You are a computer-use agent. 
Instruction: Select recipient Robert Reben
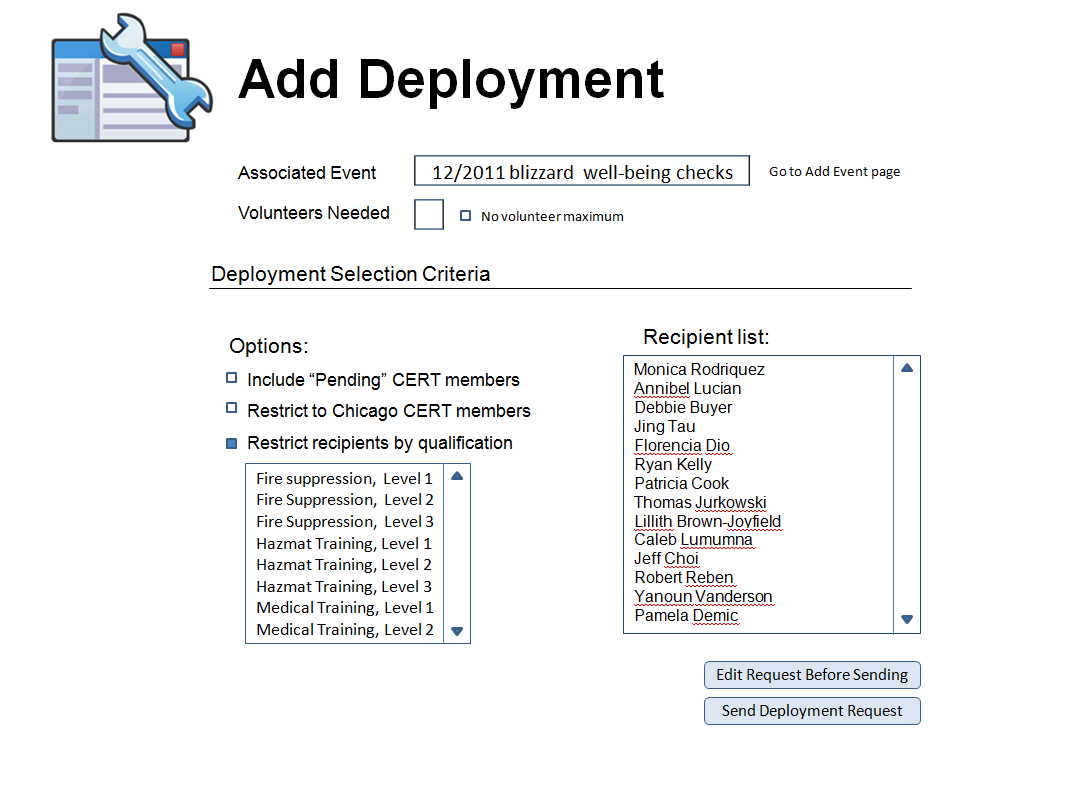[x=684, y=578]
